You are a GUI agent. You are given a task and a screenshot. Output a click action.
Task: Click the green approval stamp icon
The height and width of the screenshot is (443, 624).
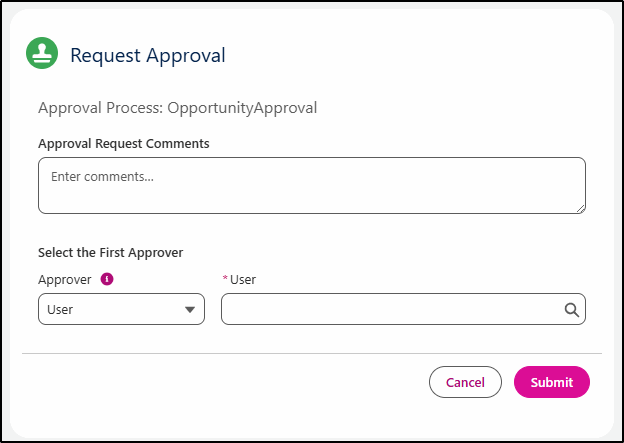coord(42,54)
